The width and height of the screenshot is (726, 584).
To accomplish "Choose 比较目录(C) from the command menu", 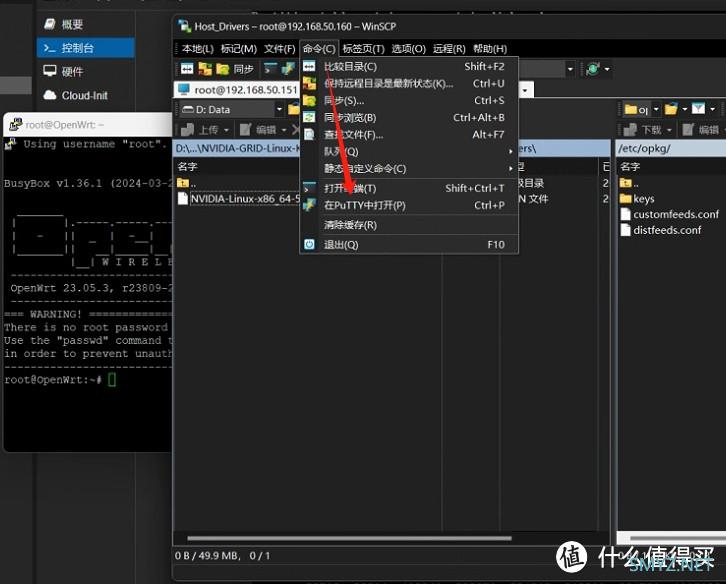I will point(409,67).
